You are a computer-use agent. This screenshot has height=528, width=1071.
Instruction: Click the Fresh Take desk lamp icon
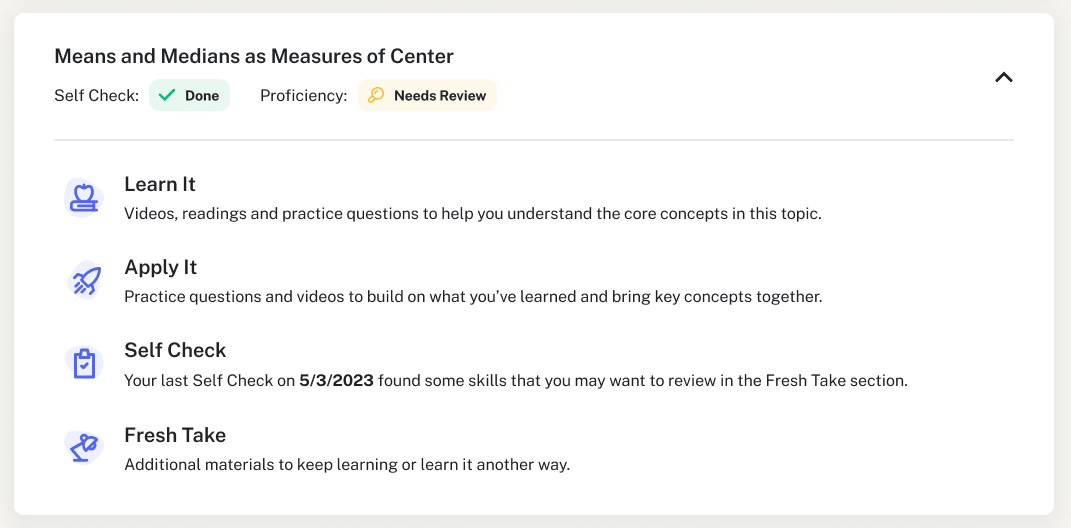coord(83,448)
